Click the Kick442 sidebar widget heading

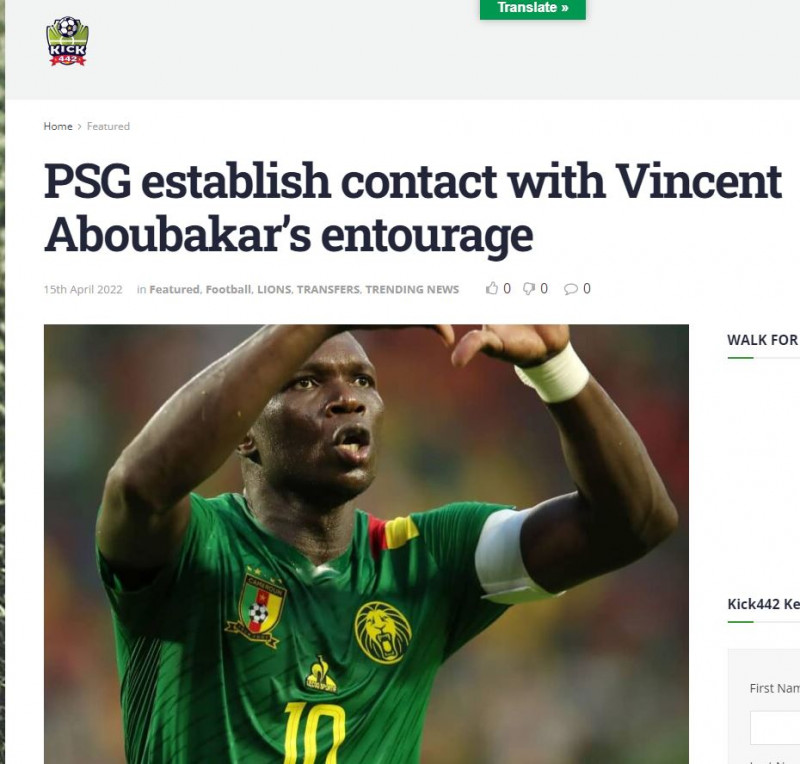(763, 604)
